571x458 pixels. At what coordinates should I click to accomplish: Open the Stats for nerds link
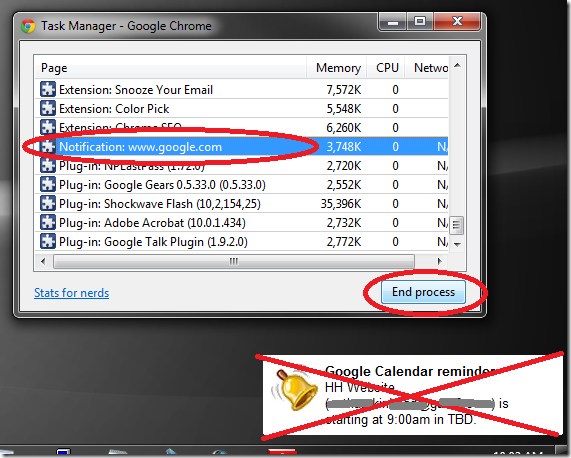click(x=71, y=293)
